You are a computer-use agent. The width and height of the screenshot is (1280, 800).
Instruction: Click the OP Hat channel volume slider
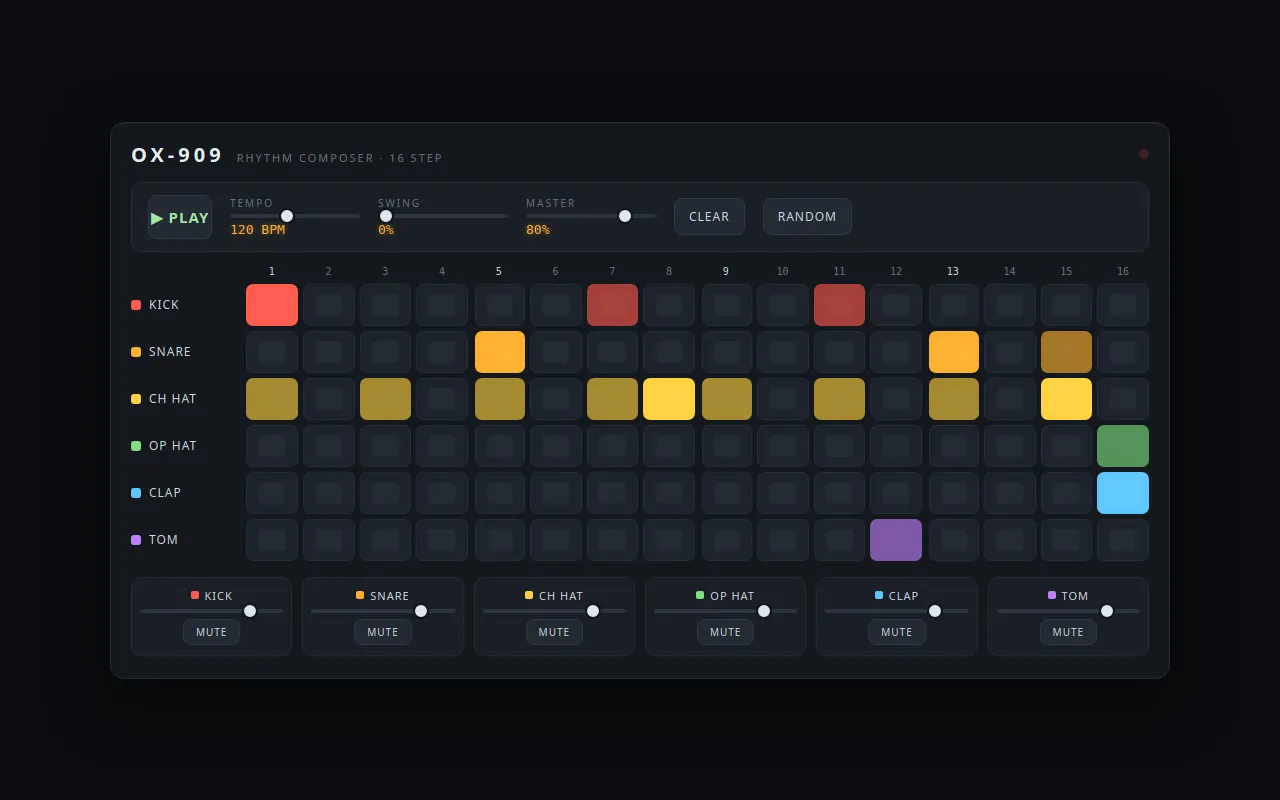(725, 611)
